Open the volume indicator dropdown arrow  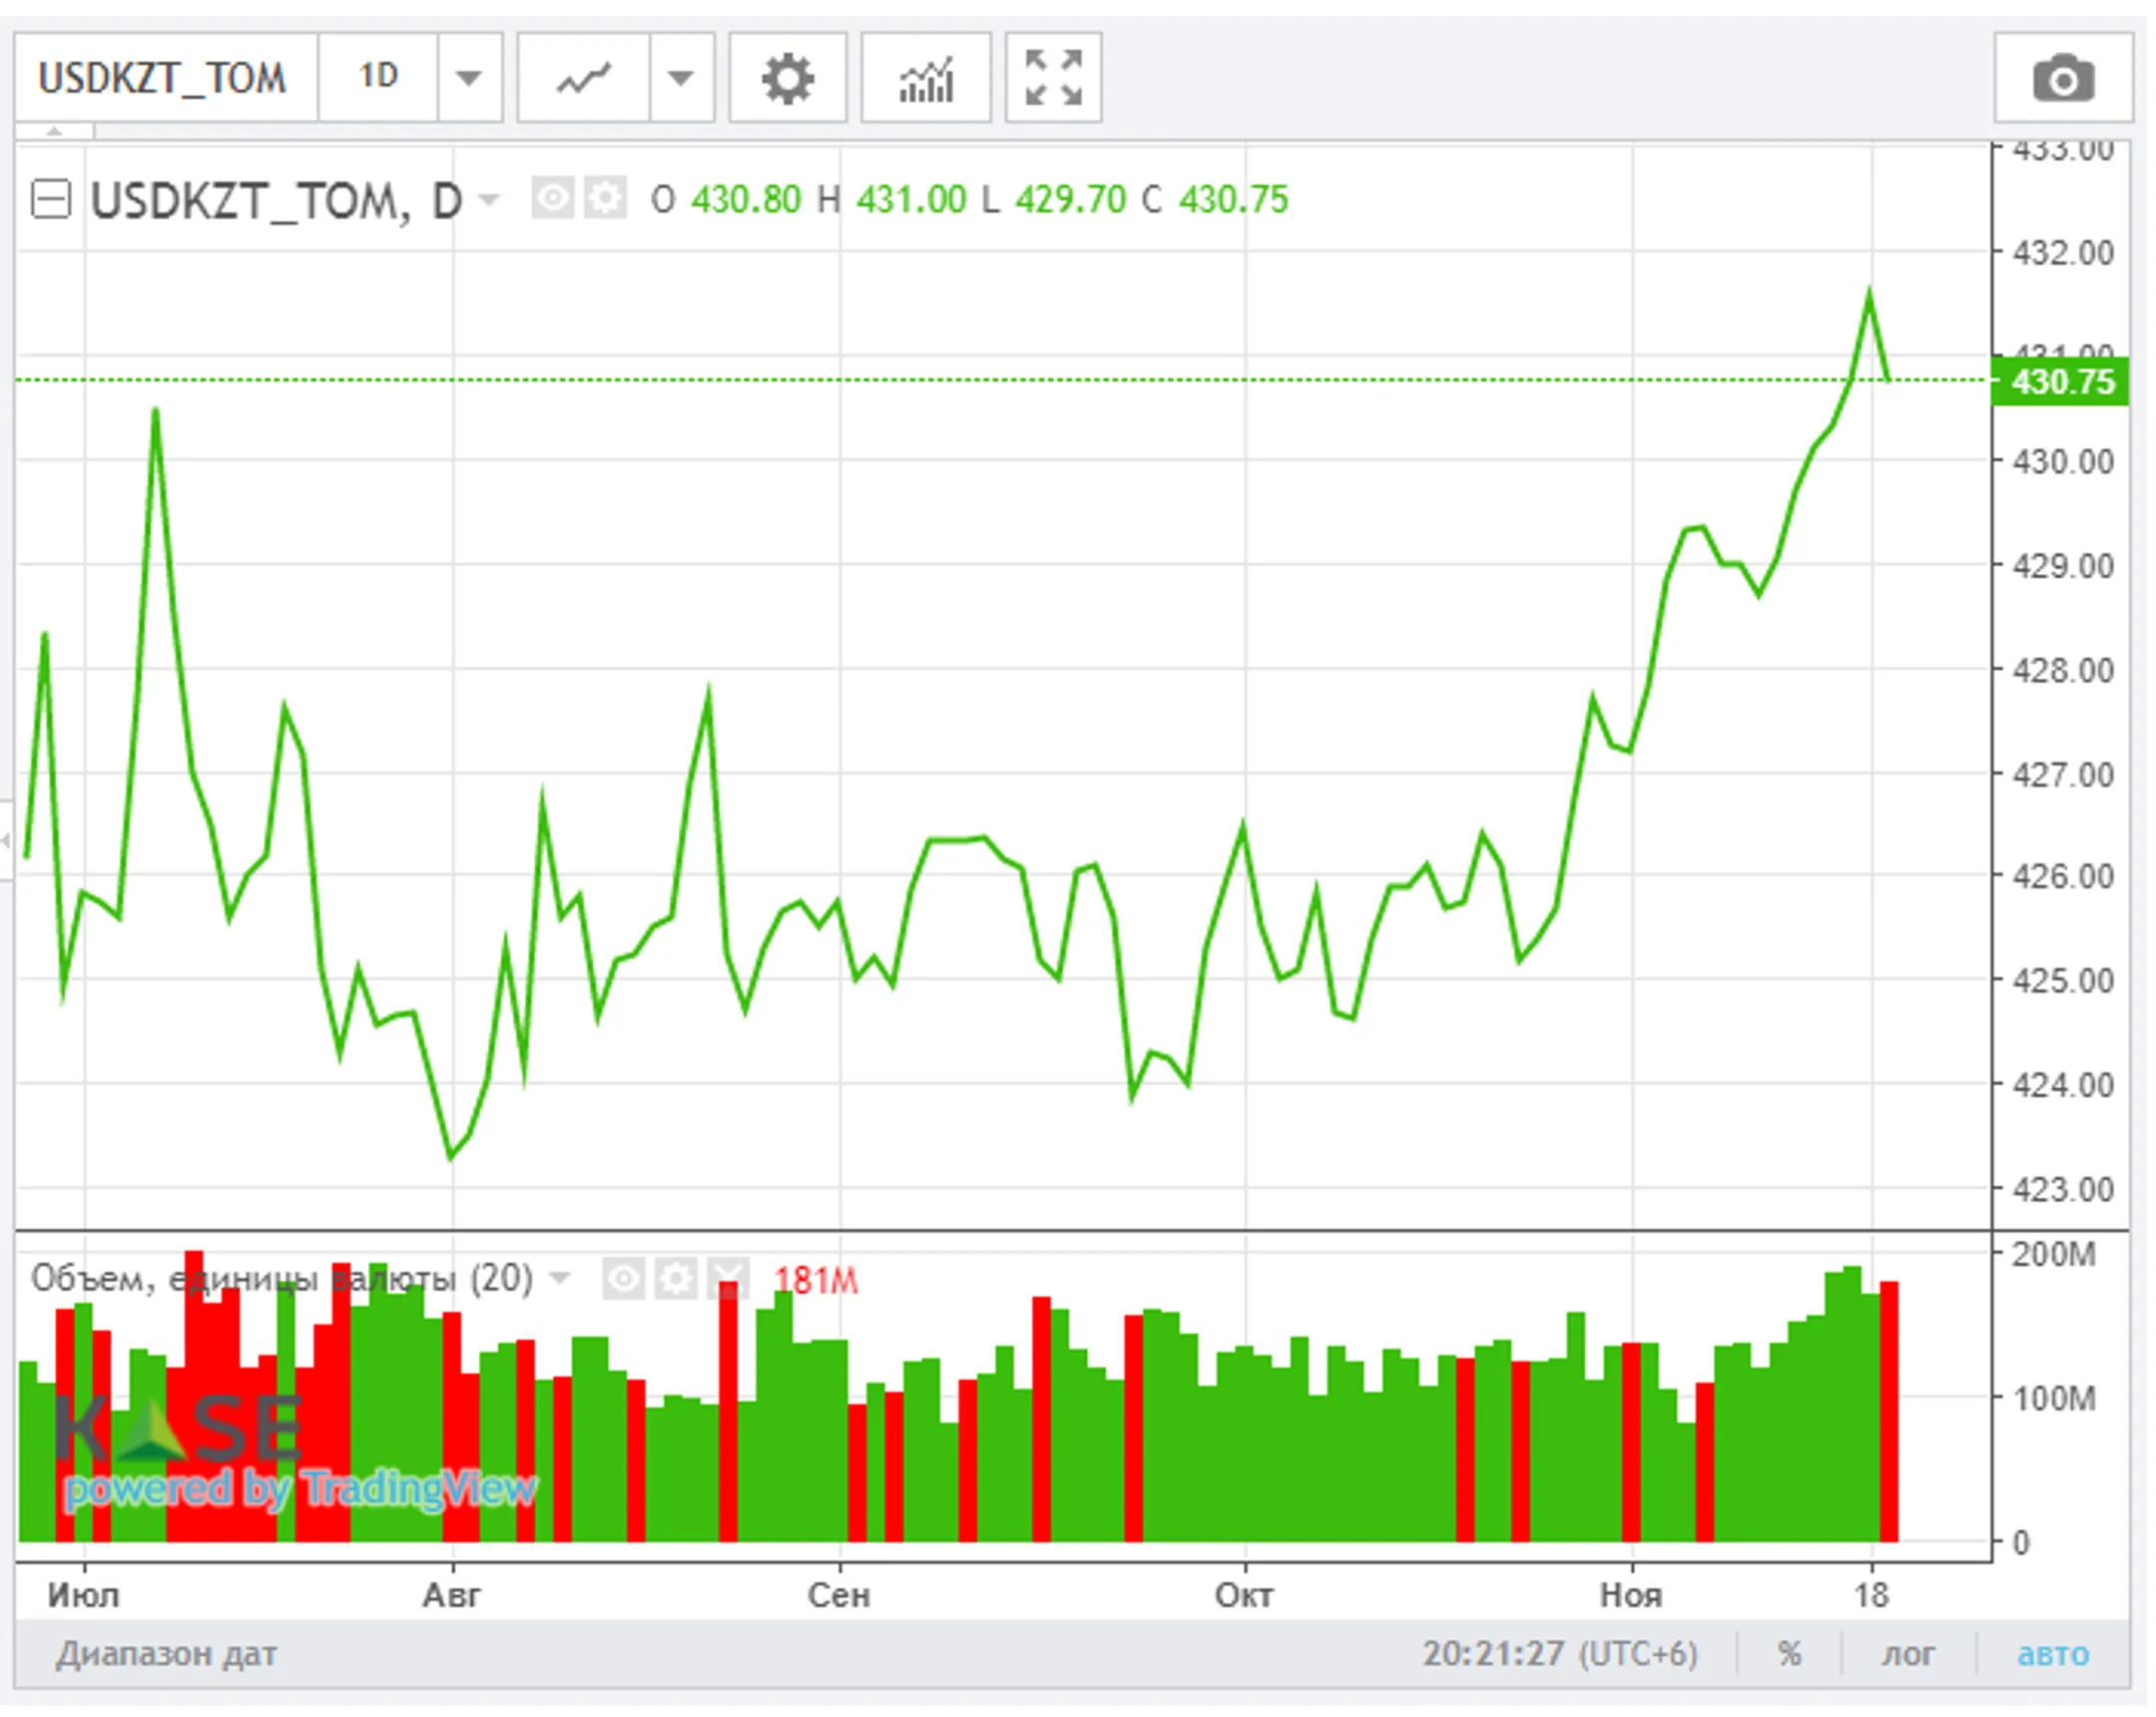[x=560, y=1278]
